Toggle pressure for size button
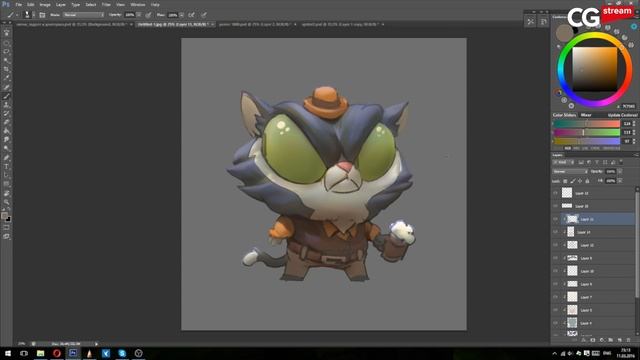The height and width of the screenshot is (360, 640). (203, 15)
